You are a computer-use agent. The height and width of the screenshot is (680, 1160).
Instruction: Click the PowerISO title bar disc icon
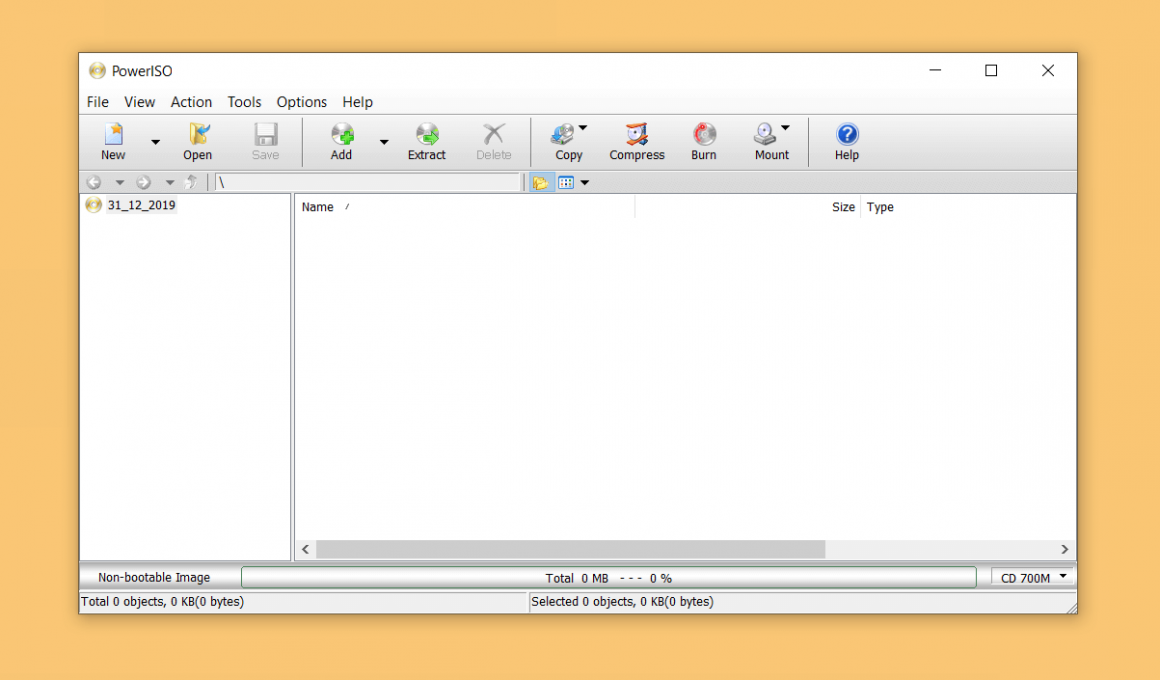(97, 70)
